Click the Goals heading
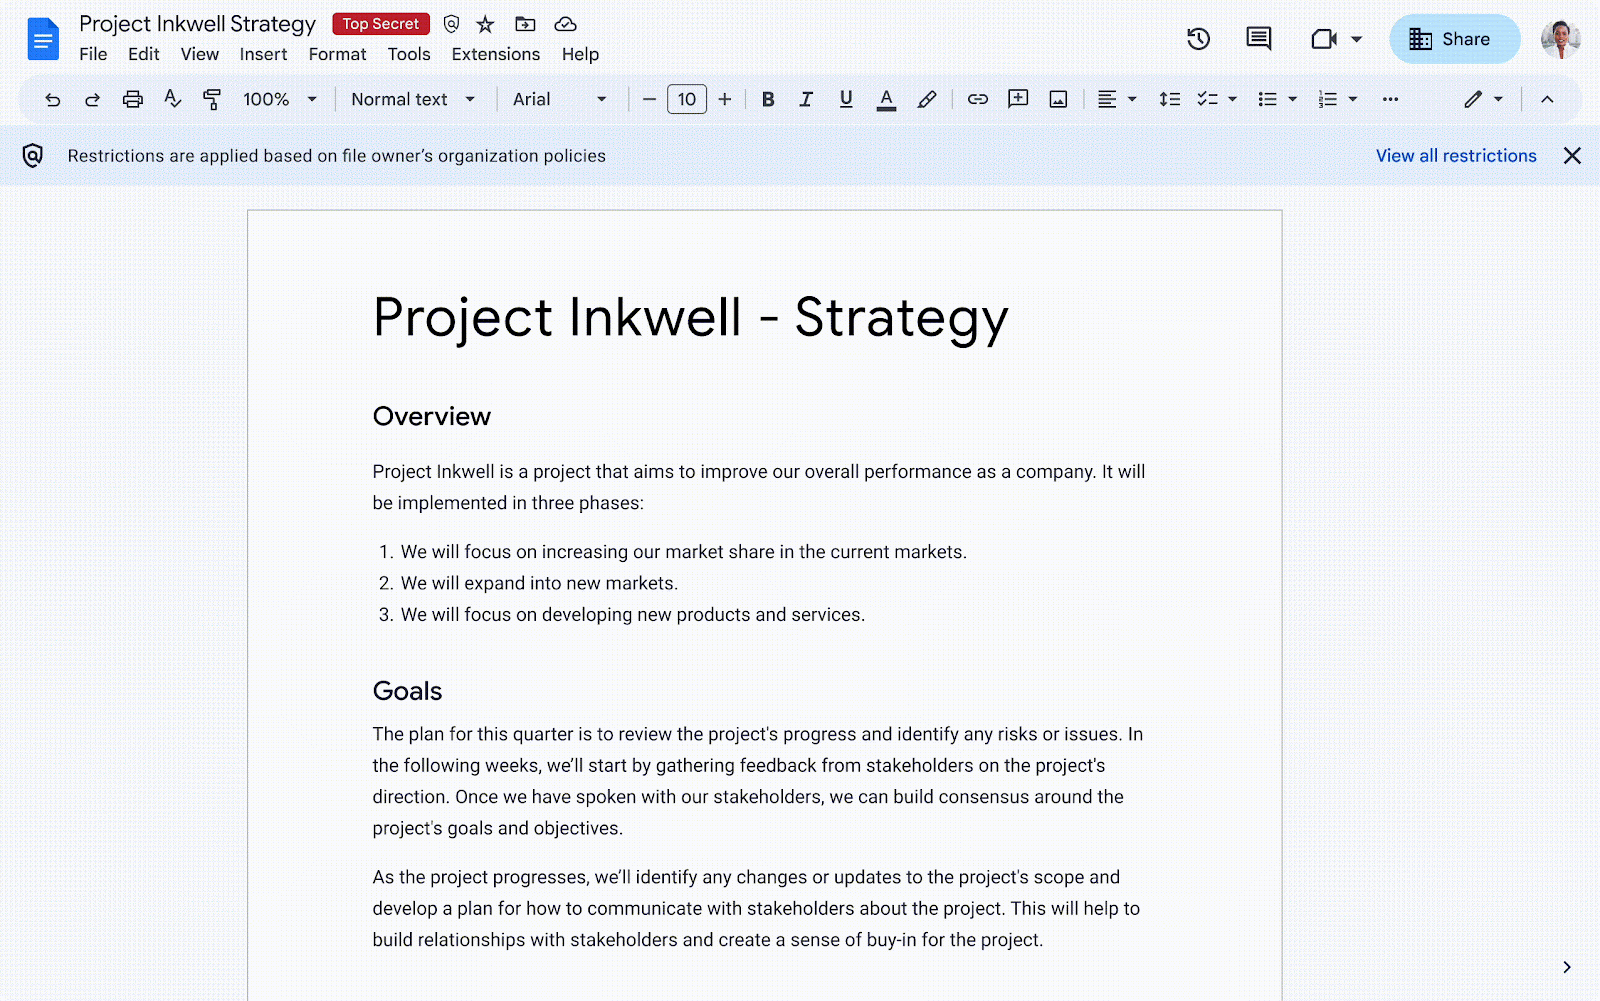Screen dimensions: 1600x1001 tap(407, 691)
